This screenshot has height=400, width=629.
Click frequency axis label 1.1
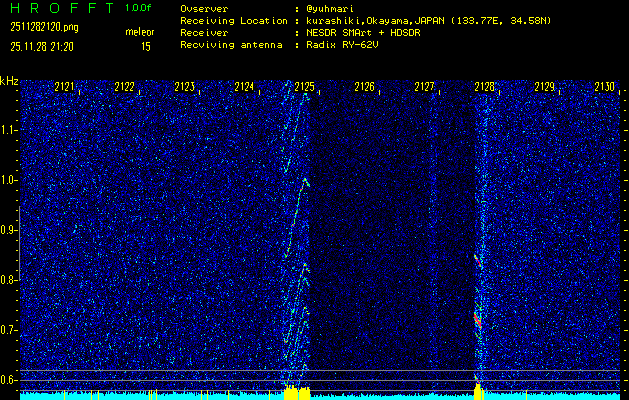(x=9, y=130)
